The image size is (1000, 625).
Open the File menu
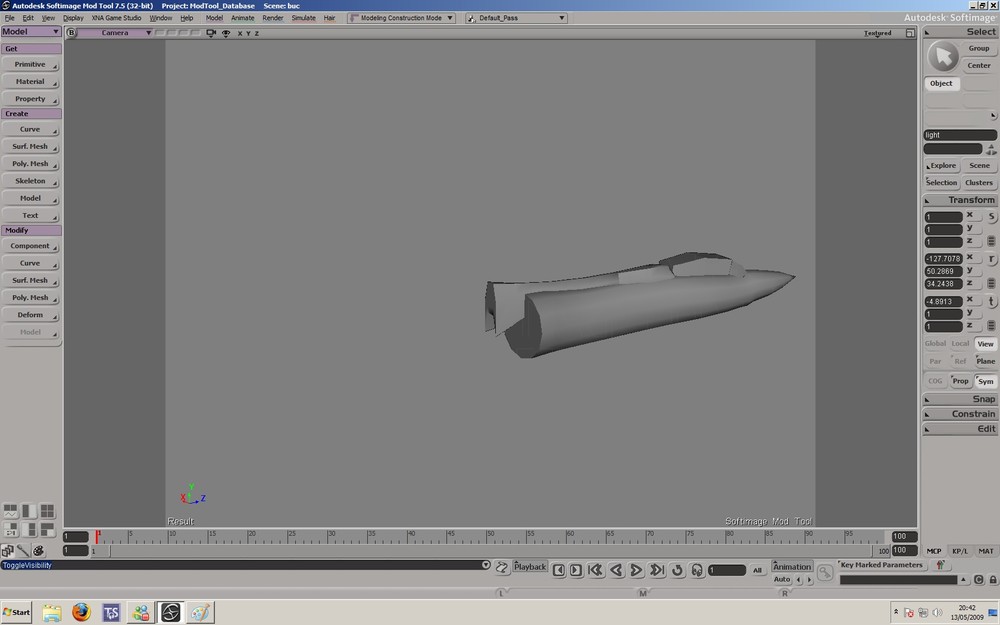[10, 18]
